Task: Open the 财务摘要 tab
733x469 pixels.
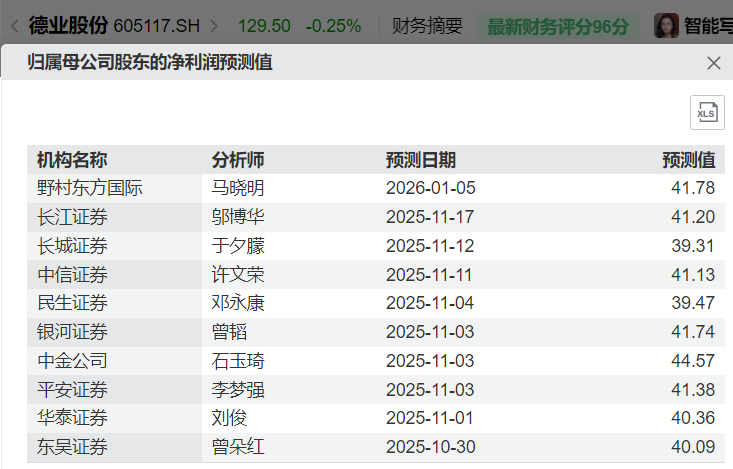Action: click(427, 26)
